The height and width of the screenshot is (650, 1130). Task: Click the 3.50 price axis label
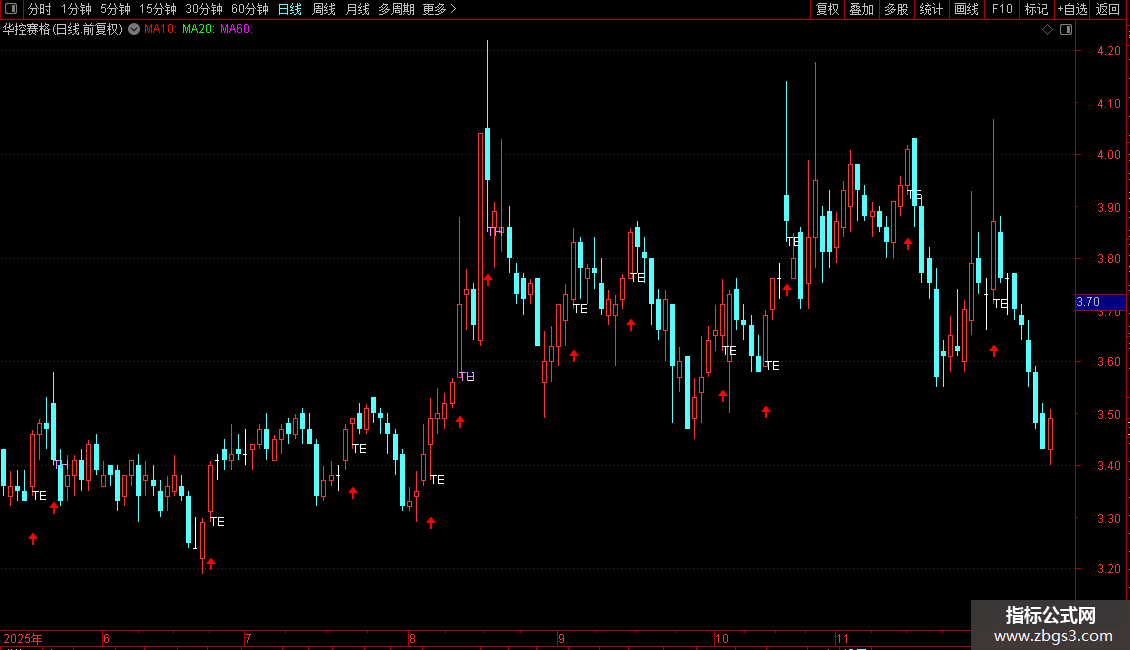pyautogui.click(x=1108, y=414)
